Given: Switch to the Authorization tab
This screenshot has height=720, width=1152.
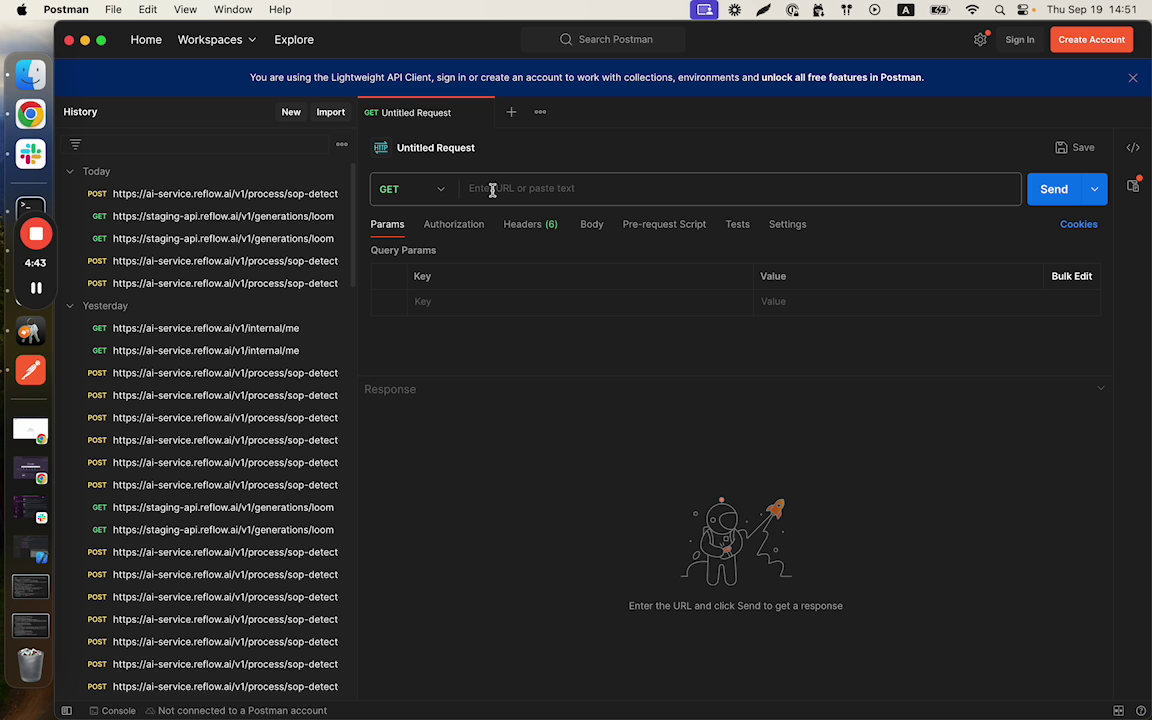Looking at the screenshot, I should tap(453, 224).
